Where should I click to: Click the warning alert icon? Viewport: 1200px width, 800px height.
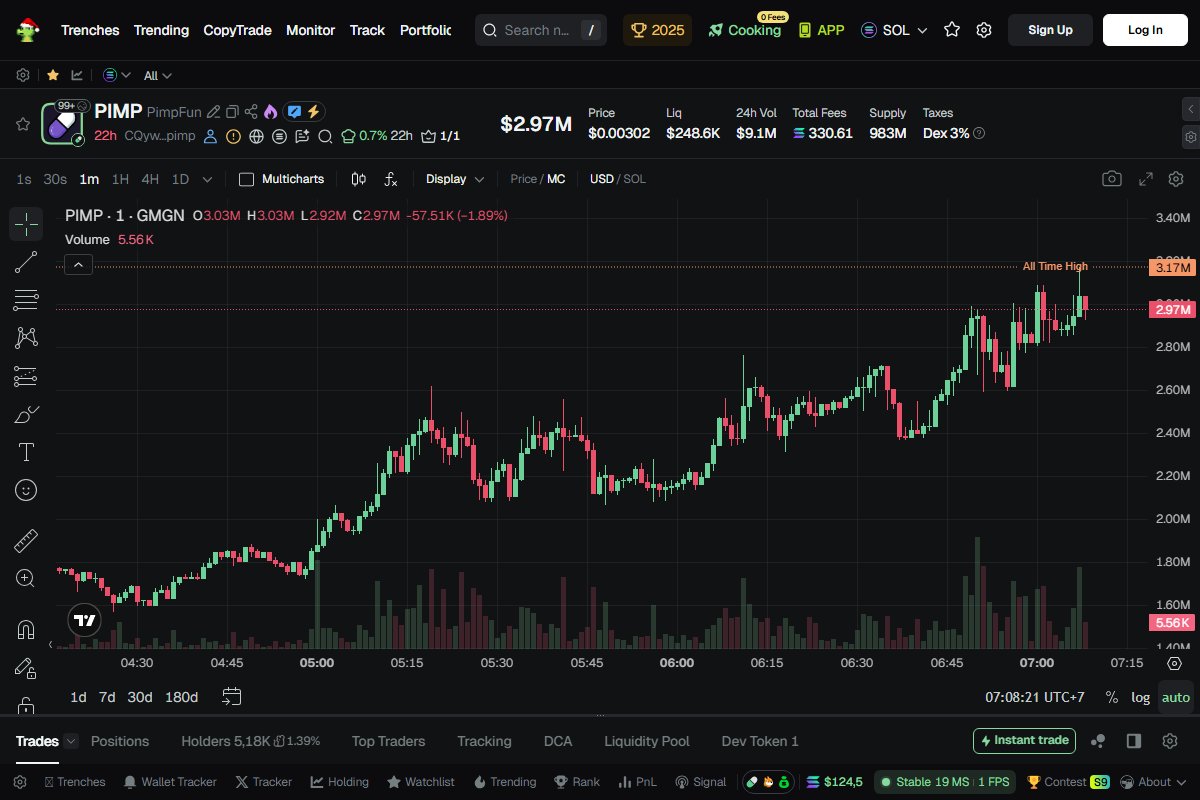click(x=233, y=136)
